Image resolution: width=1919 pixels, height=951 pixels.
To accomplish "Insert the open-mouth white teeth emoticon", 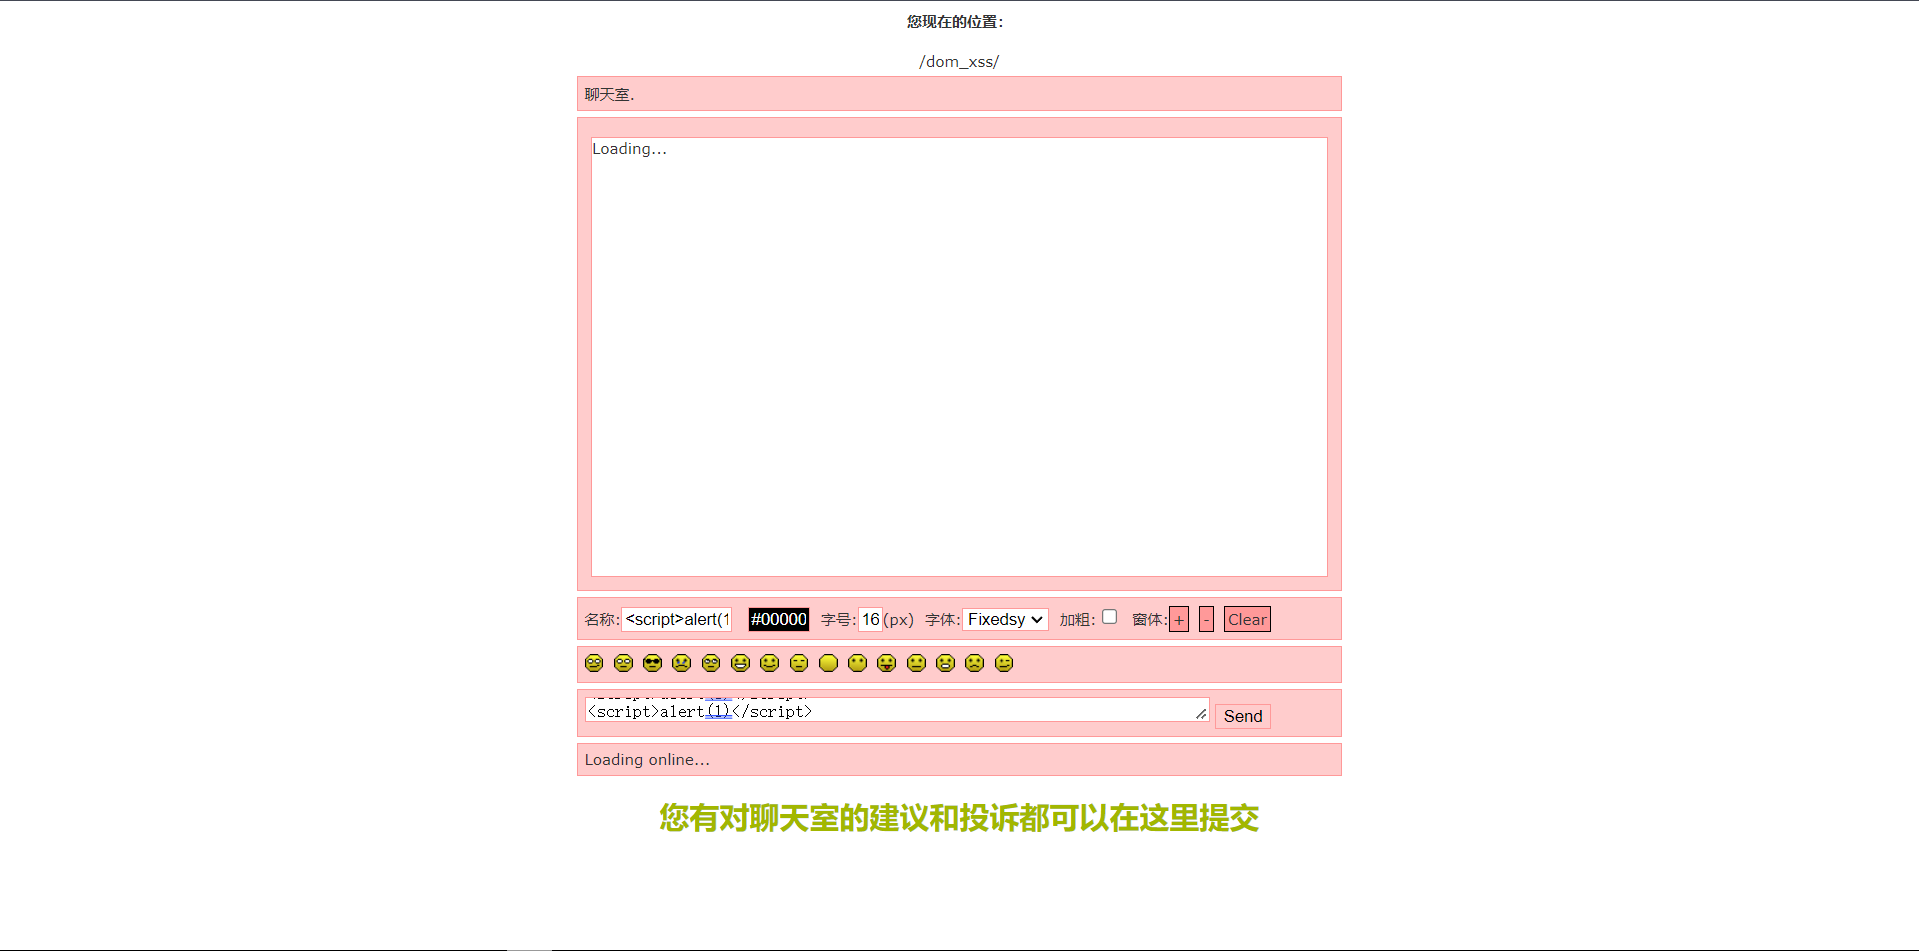I will click(x=945, y=663).
